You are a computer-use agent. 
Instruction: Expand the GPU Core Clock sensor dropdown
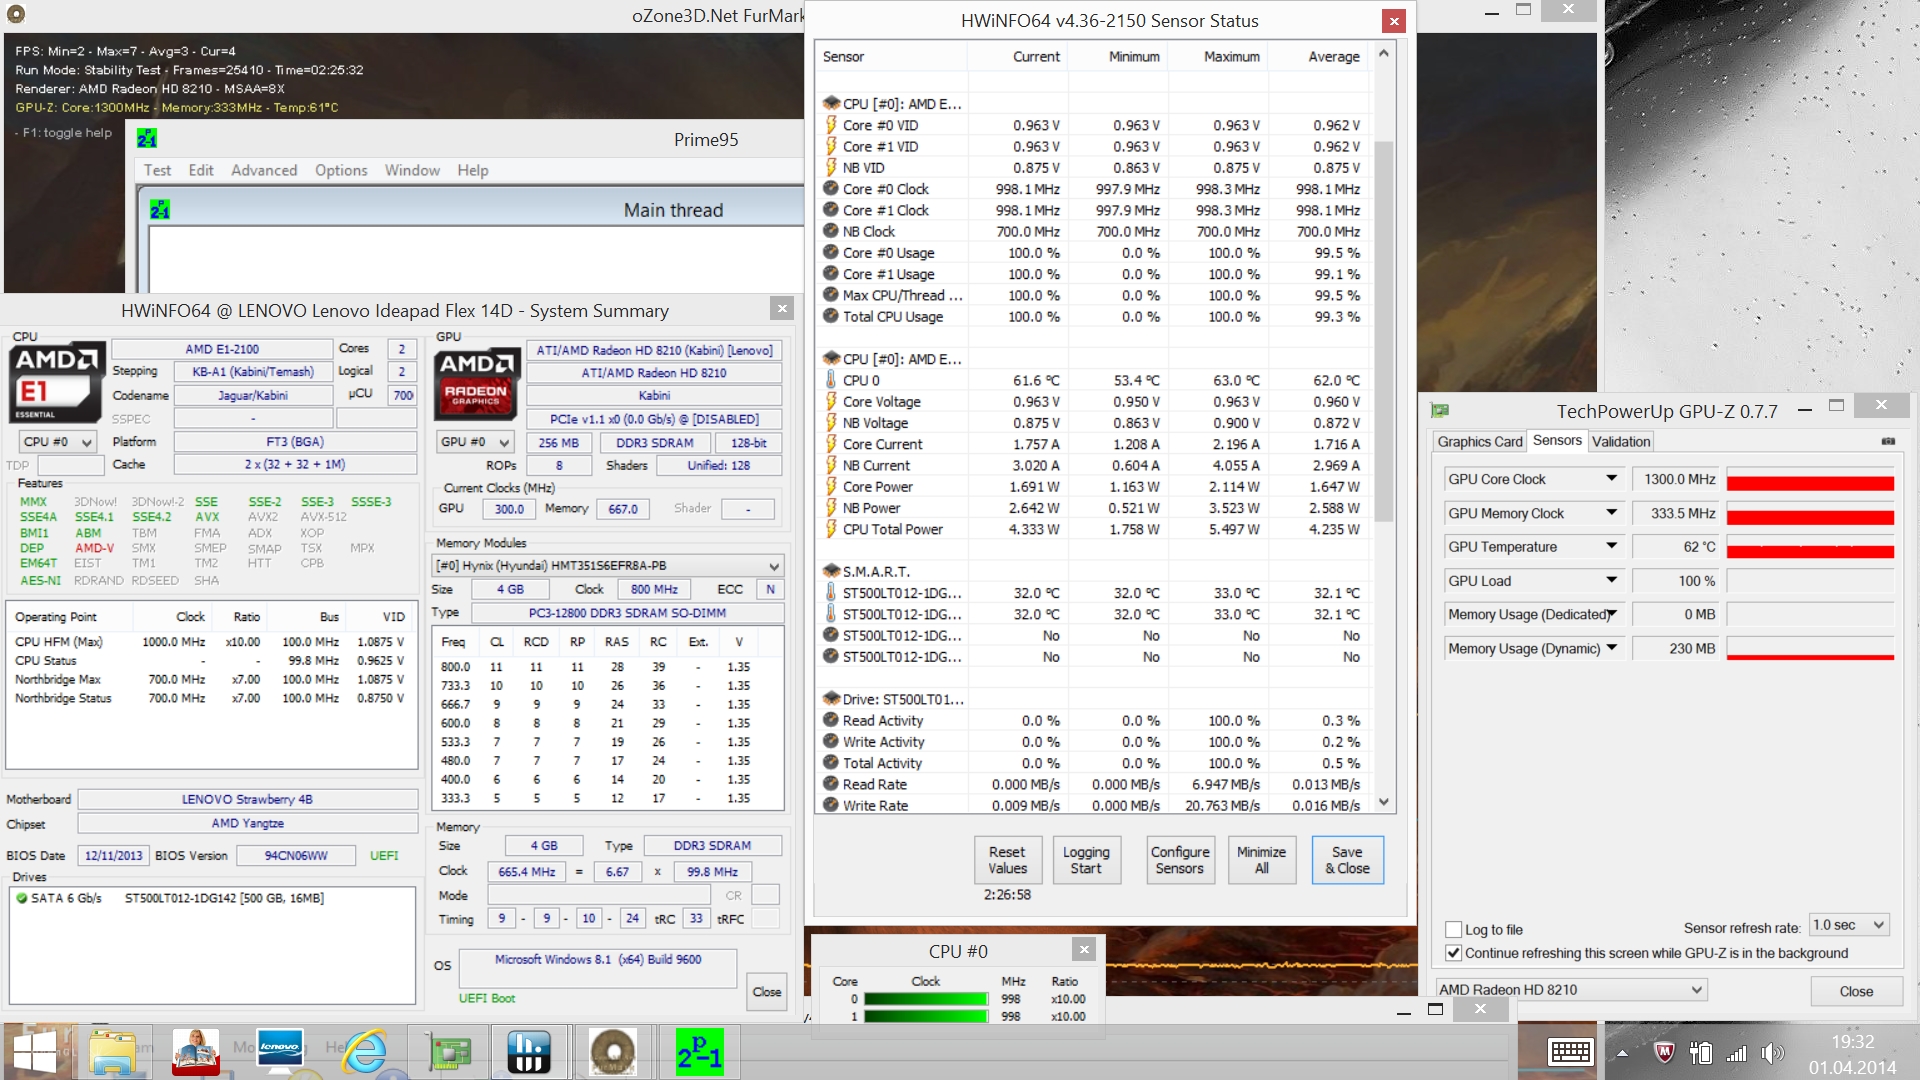point(1611,479)
